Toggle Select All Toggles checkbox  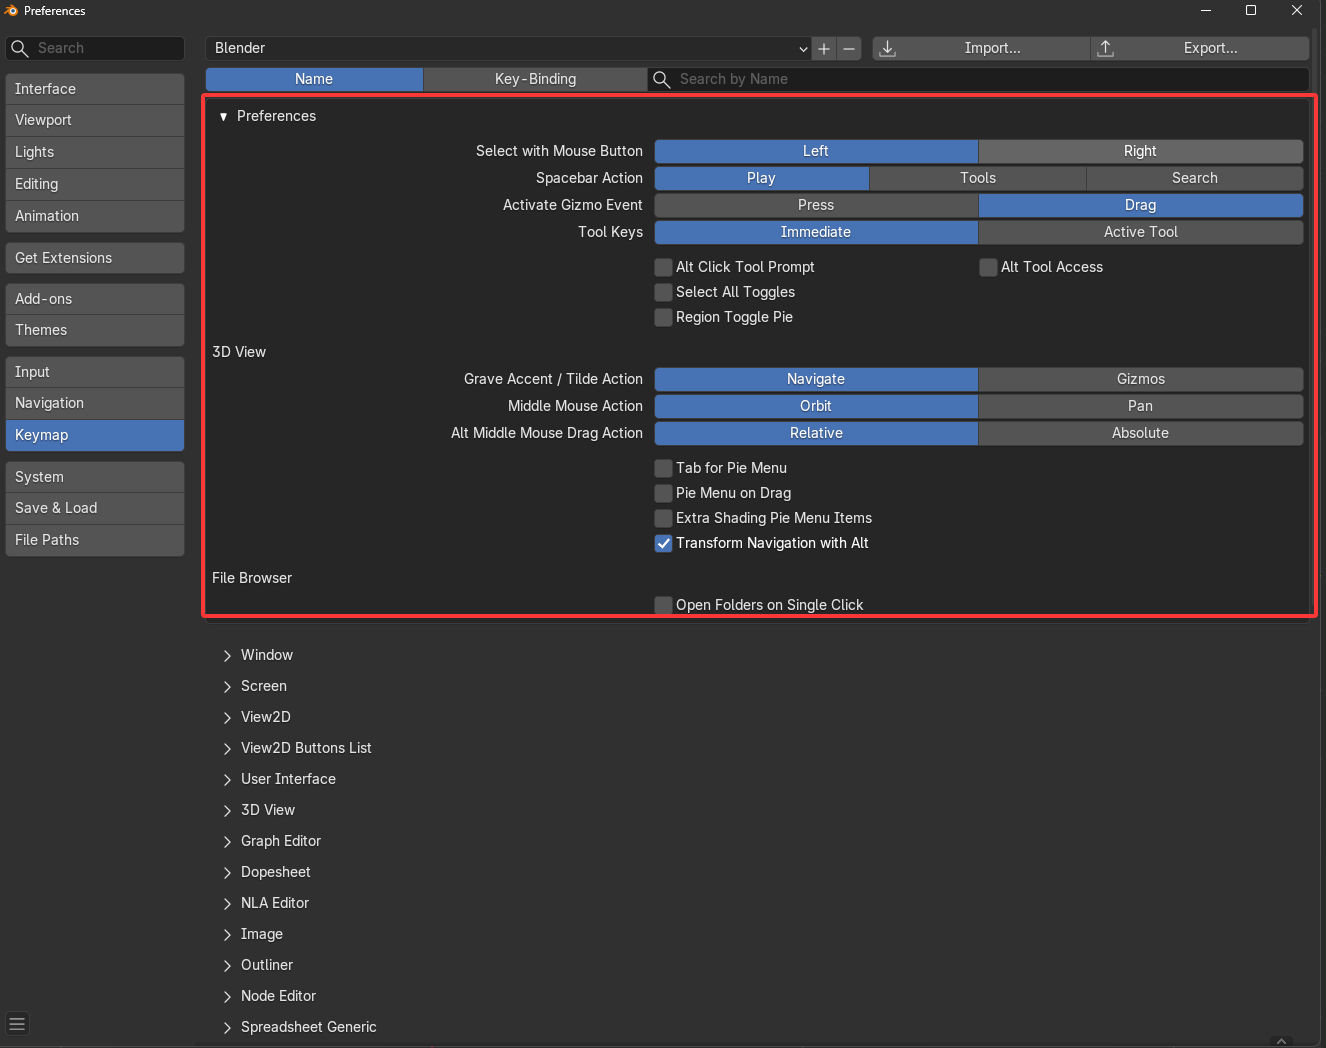pos(663,292)
